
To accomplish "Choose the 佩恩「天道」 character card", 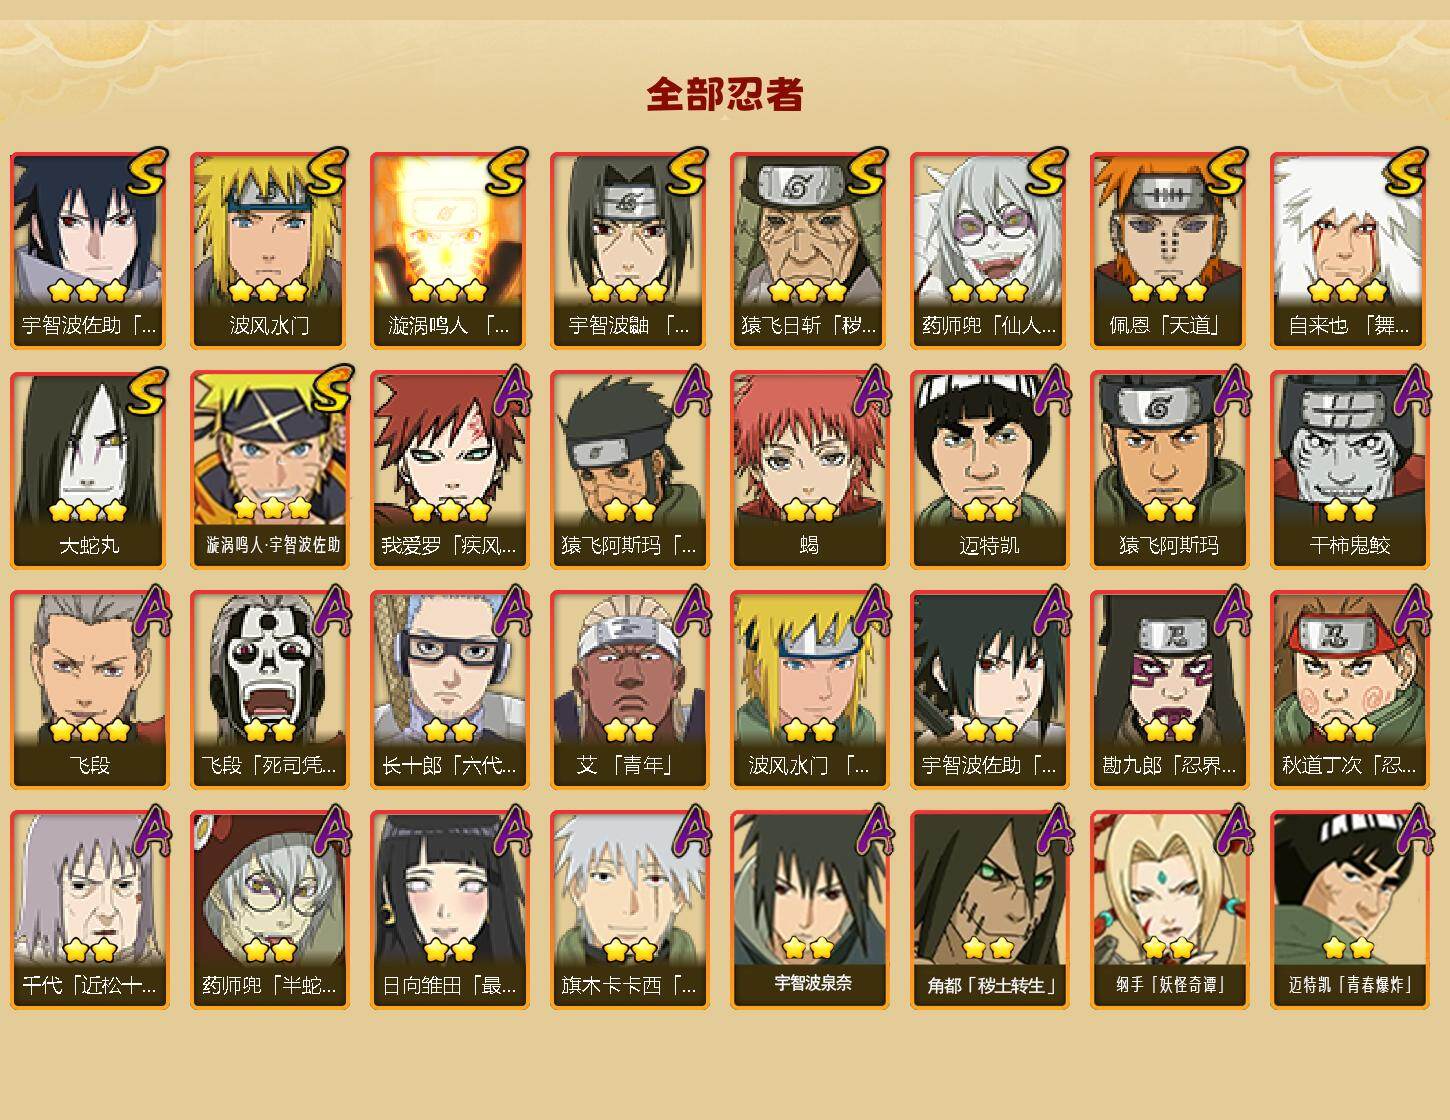I will [x=1169, y=250].
